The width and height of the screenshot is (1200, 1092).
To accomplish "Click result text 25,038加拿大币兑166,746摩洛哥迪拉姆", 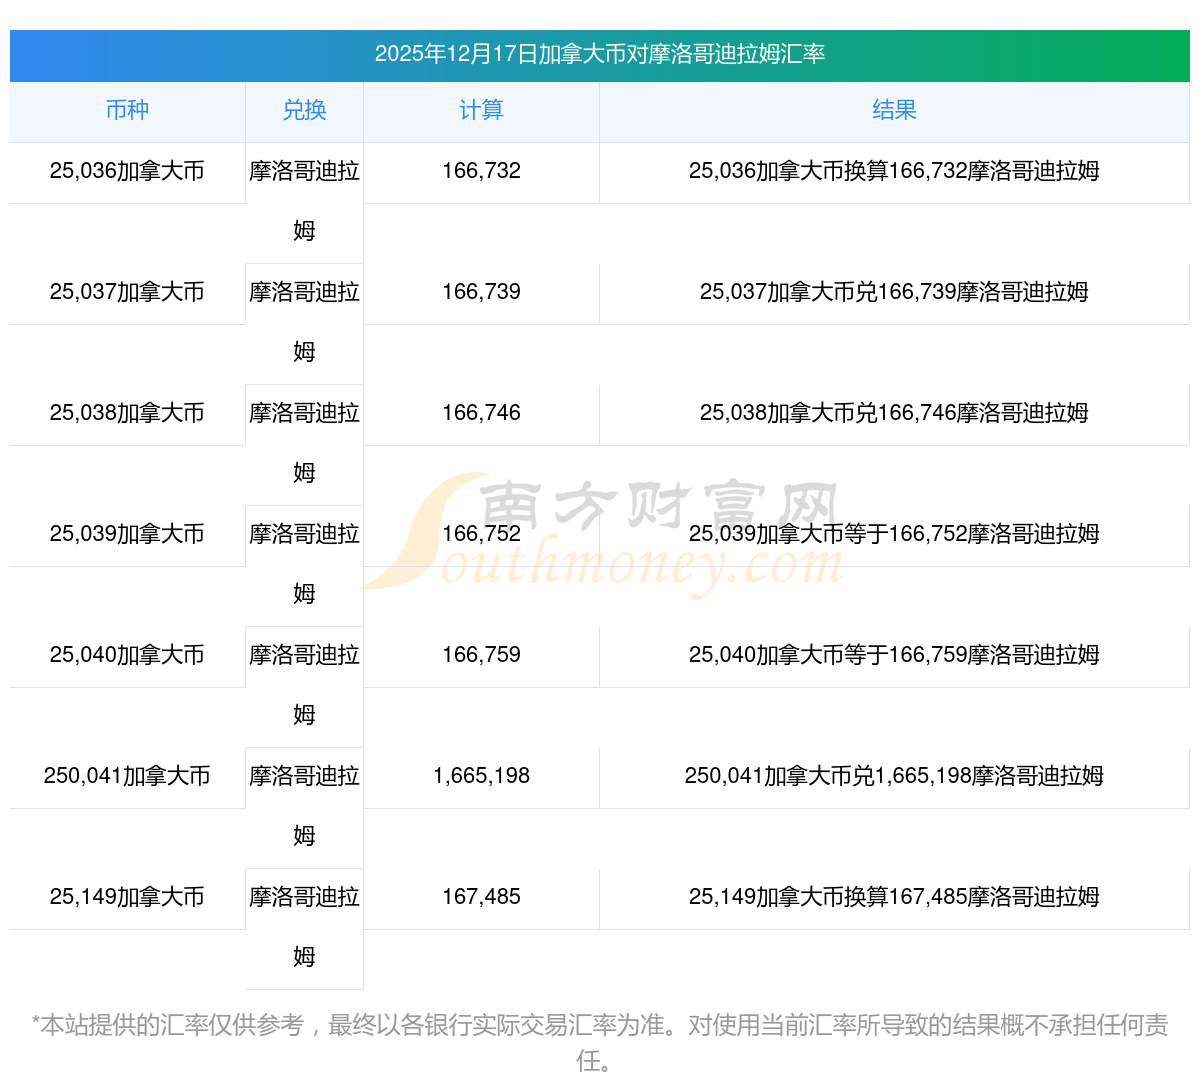I will [x=894, y=413].
